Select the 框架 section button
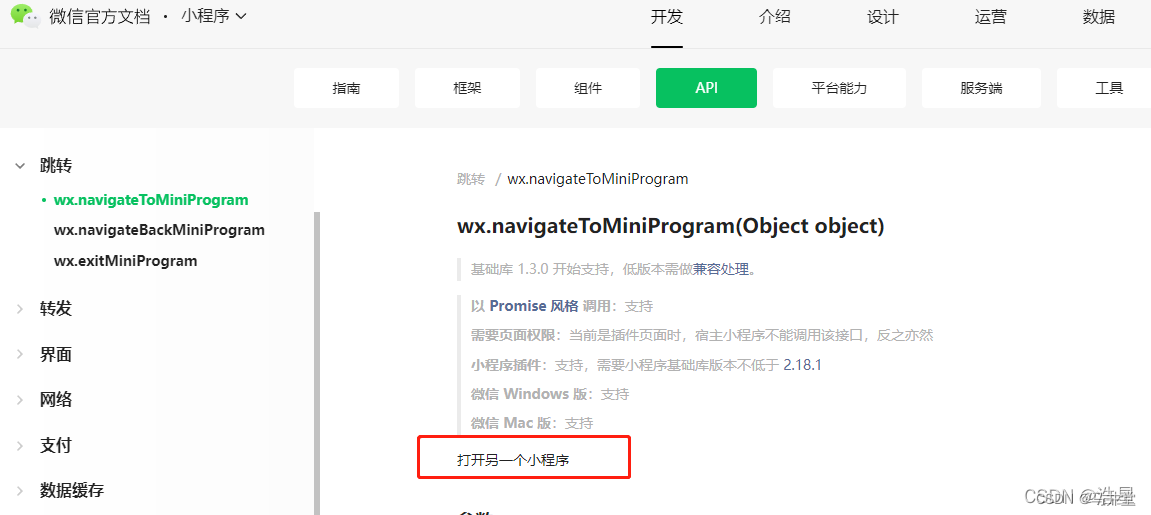The image size is (1151, 515). click(x=468, y=88)
